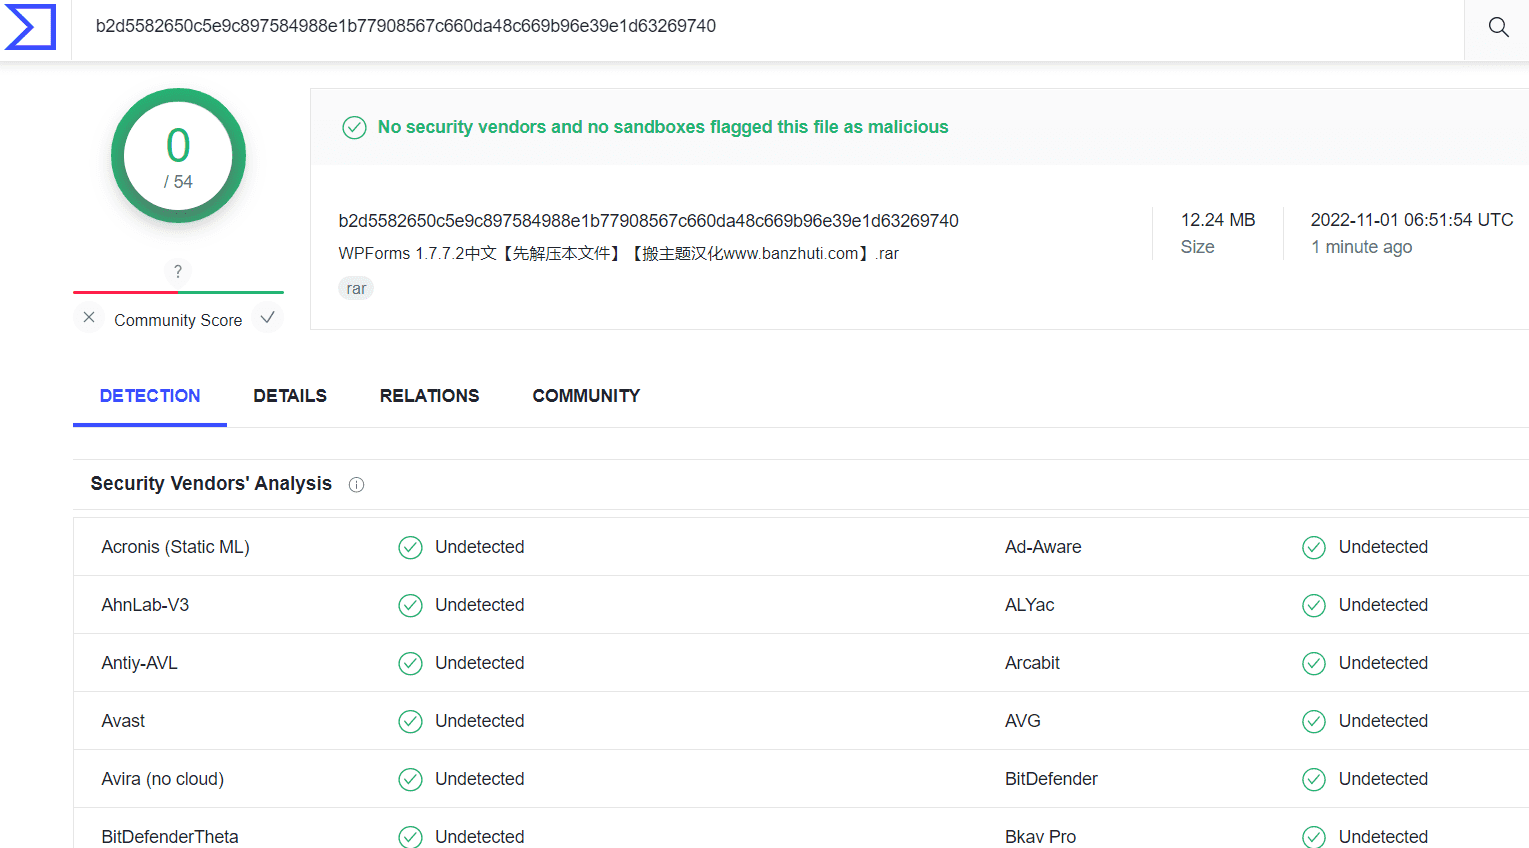
Task: Click the AhnLab-V3 vendor name
Action: point(145,605)
